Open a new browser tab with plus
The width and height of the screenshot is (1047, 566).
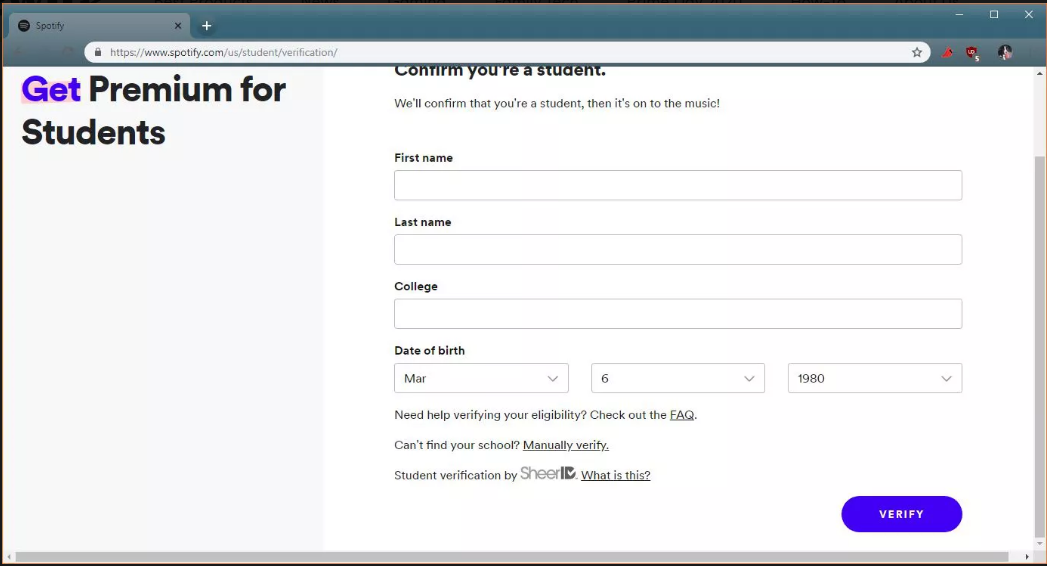tap(206, 25)
